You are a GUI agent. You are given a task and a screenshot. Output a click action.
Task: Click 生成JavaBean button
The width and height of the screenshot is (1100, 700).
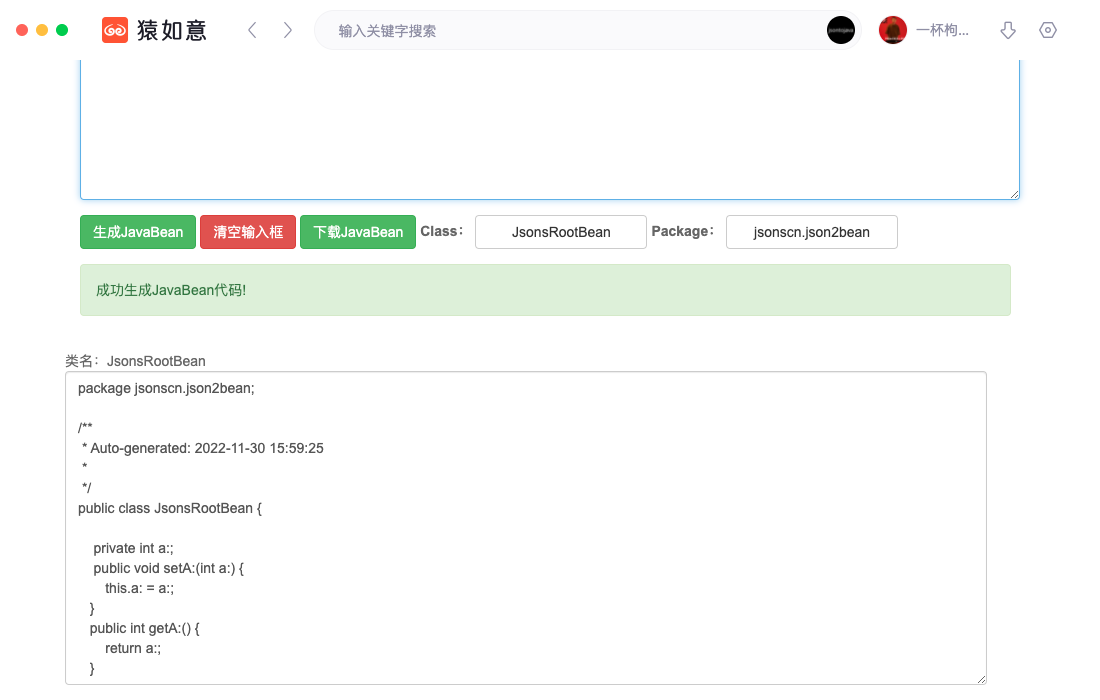click(x=138, y=232)
